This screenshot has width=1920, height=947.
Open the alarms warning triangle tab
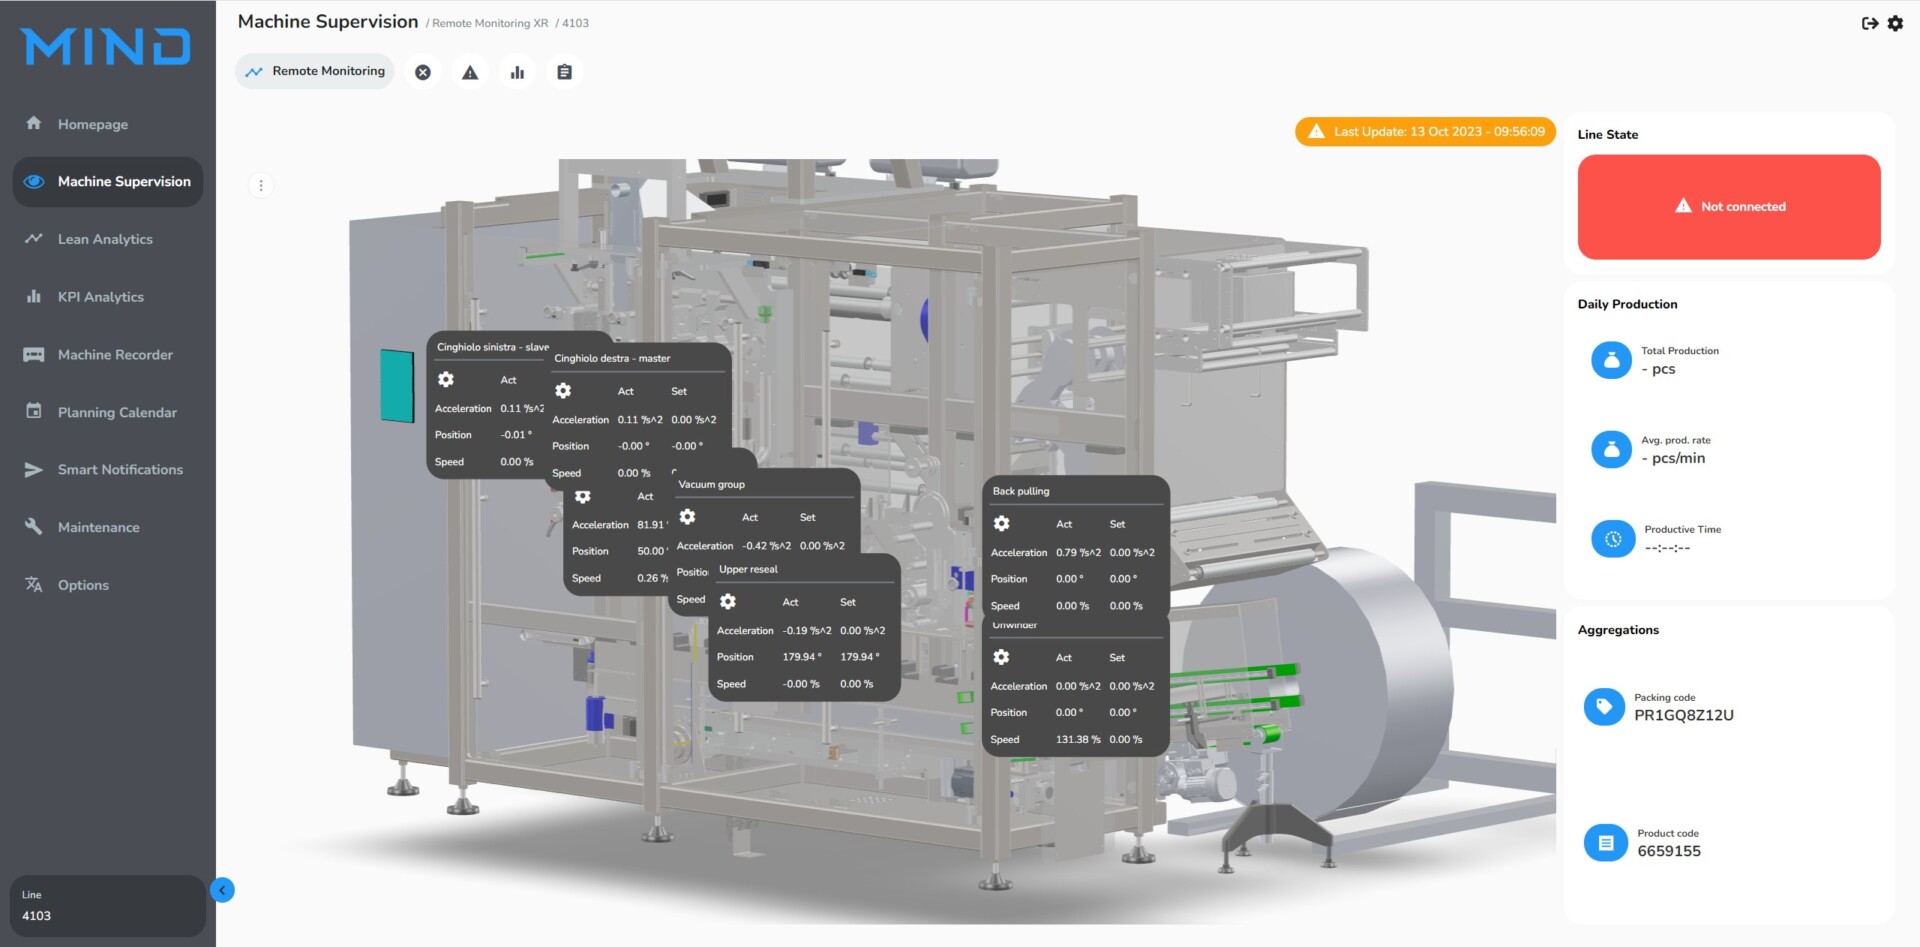(470, 72)
